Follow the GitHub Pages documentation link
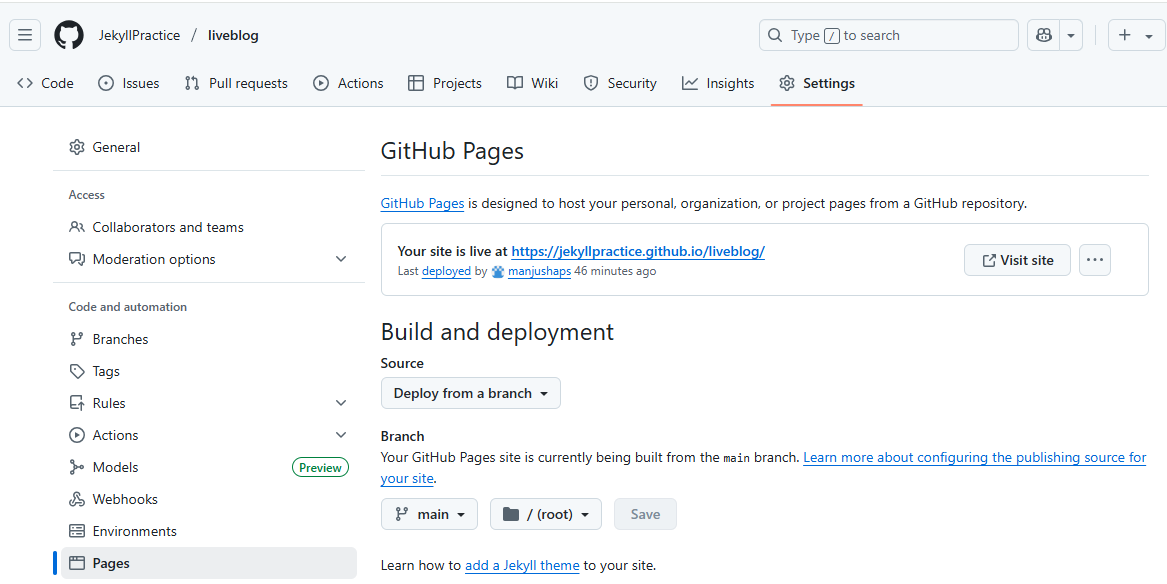1167x584 pixels. pos(422,203)
